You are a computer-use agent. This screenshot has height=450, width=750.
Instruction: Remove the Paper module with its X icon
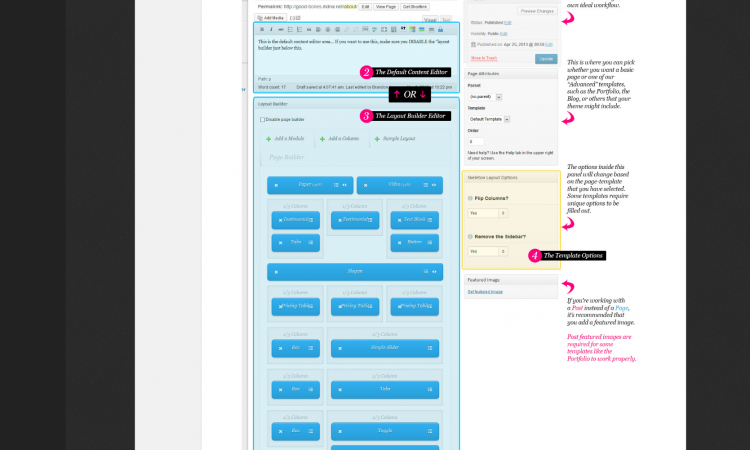276,185
